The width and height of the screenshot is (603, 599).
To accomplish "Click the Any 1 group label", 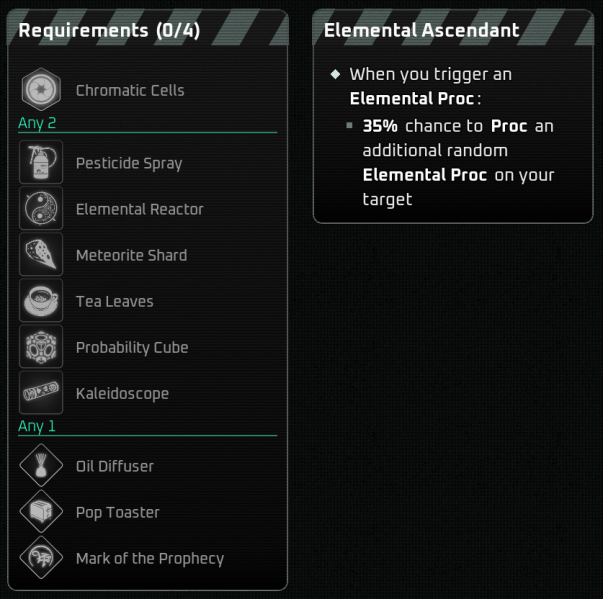I will click(x=38, y=426).
